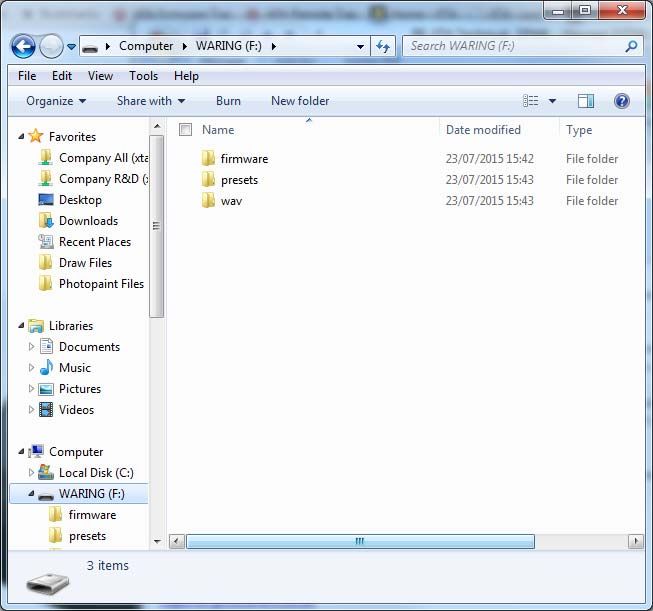The image size is (653, 611).
Task: Select the Videos film icon
Action: [46, 409]
